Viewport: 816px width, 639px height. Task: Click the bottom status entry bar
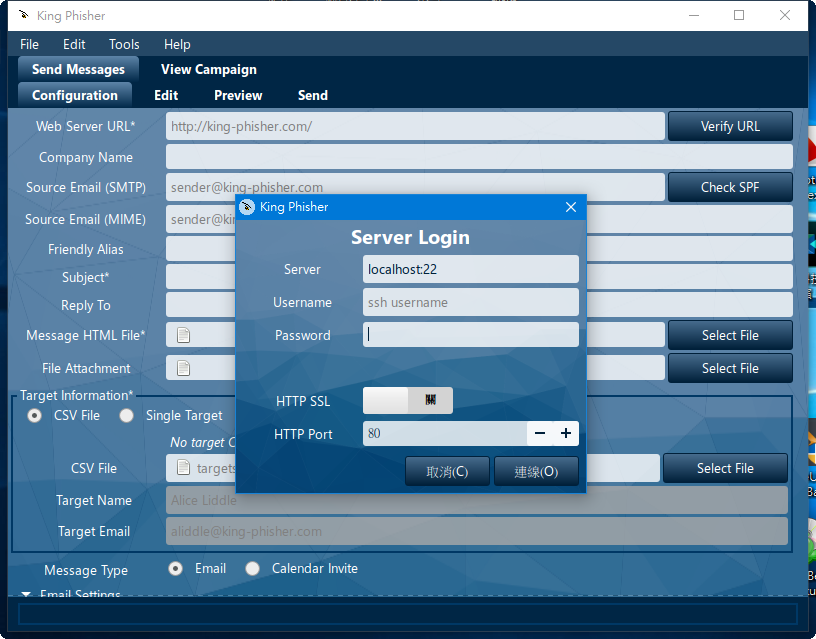click(x=407, y=614)
